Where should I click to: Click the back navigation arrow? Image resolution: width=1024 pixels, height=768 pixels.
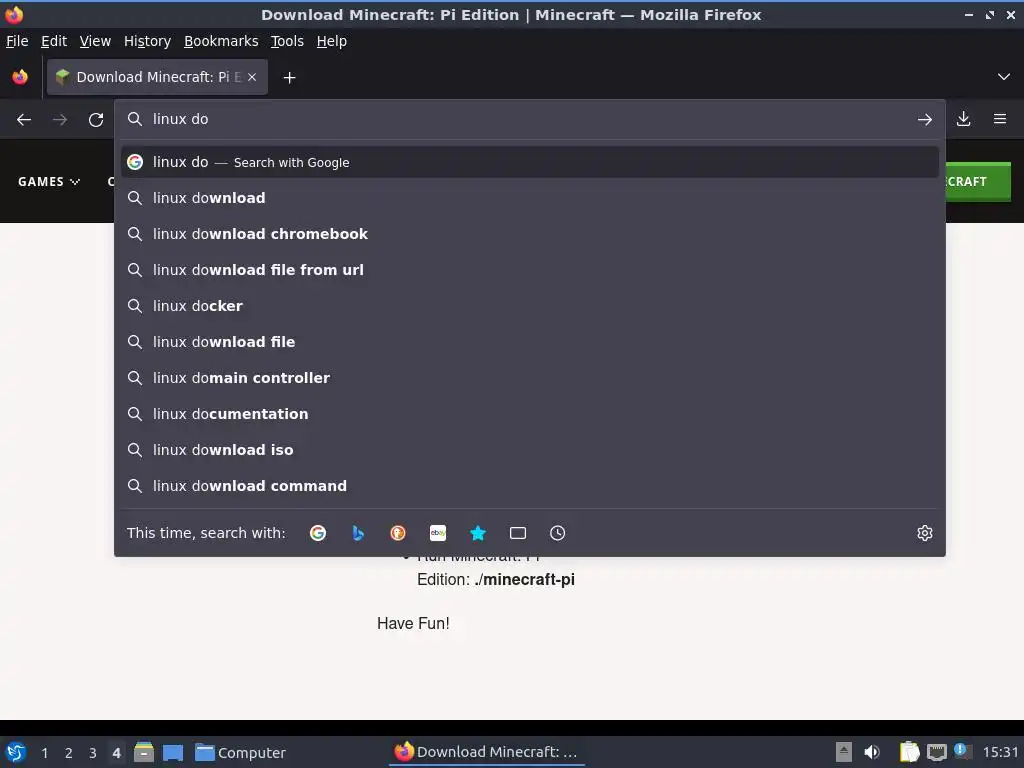click(24, 120)
